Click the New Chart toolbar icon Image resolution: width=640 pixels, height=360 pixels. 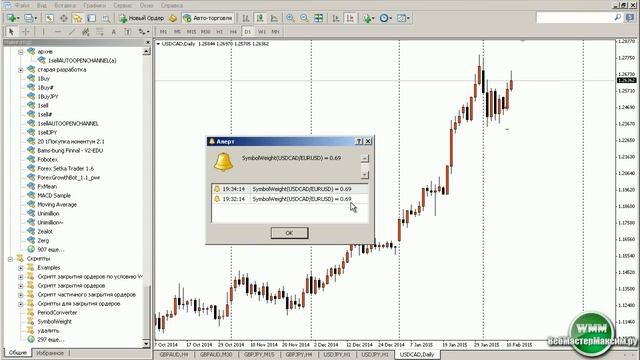coord(12,18)
